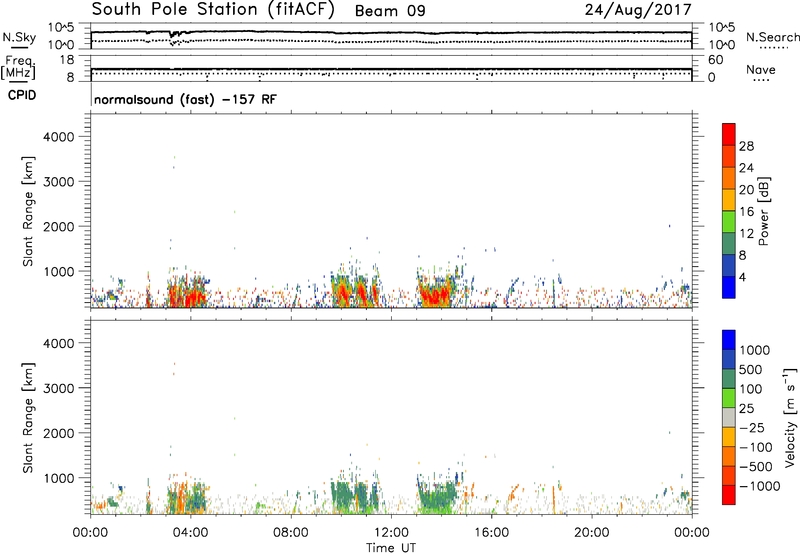Click the '1000' positive velocity scale value
Image resolution: width=800 pixels, height=554 pixels.
click(754, 350)
